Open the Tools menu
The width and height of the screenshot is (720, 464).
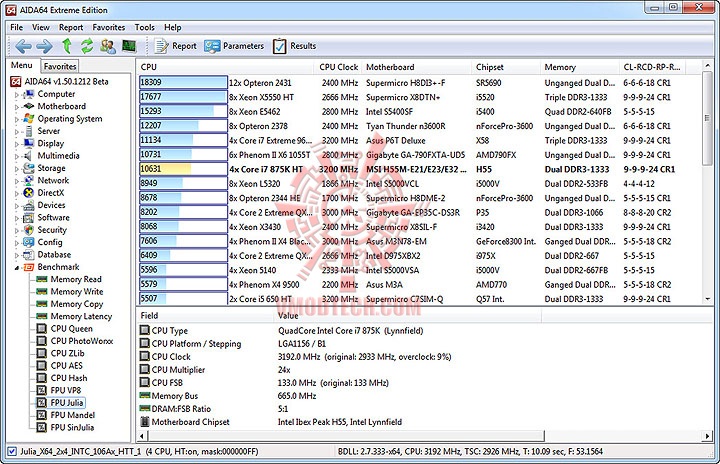[145, 28]
